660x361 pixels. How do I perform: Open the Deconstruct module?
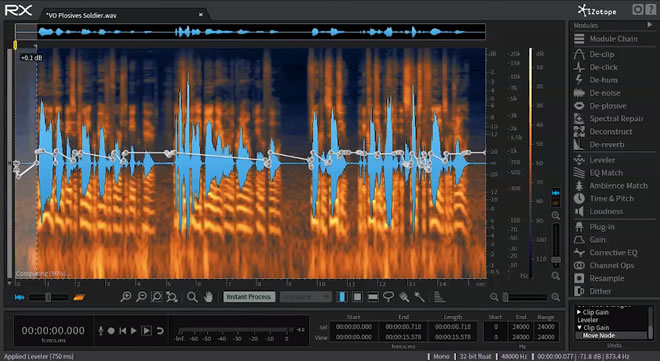pyautogui.click(x=603, y=132)
